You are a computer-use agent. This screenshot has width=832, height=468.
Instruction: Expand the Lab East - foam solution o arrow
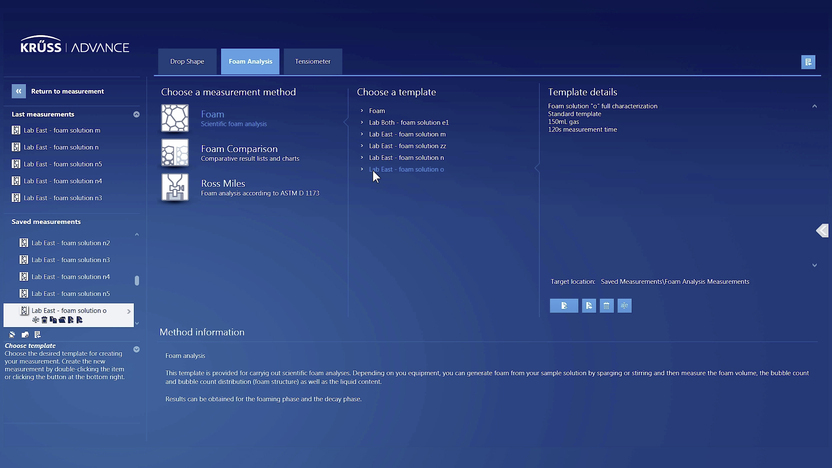[x=129, y=311]
